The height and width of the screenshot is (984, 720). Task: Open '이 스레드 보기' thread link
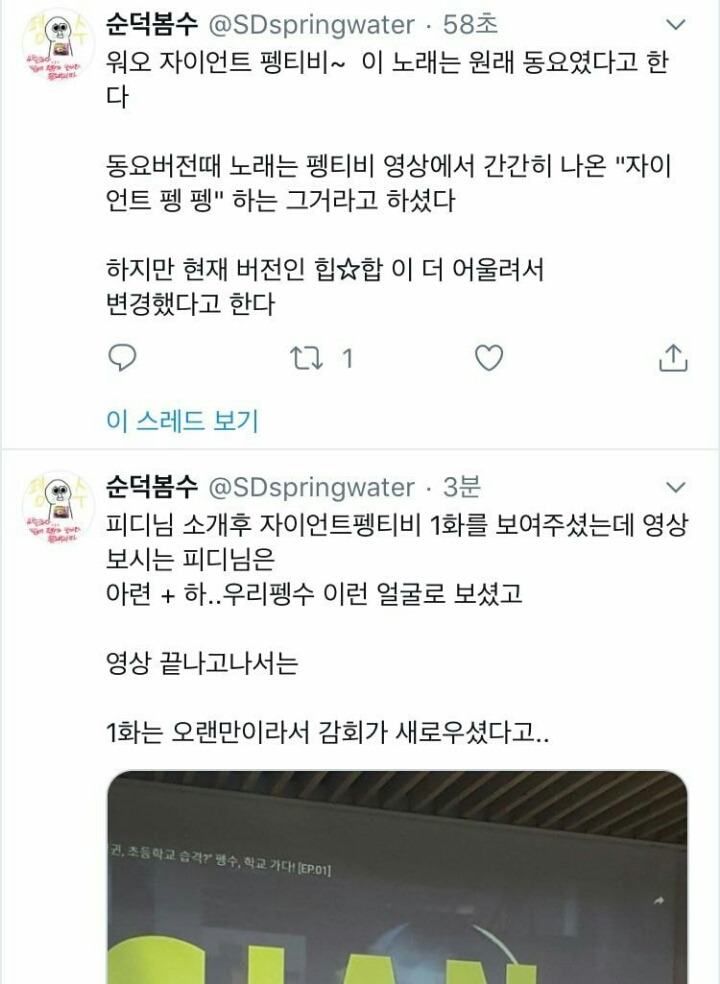pos(182,420)
